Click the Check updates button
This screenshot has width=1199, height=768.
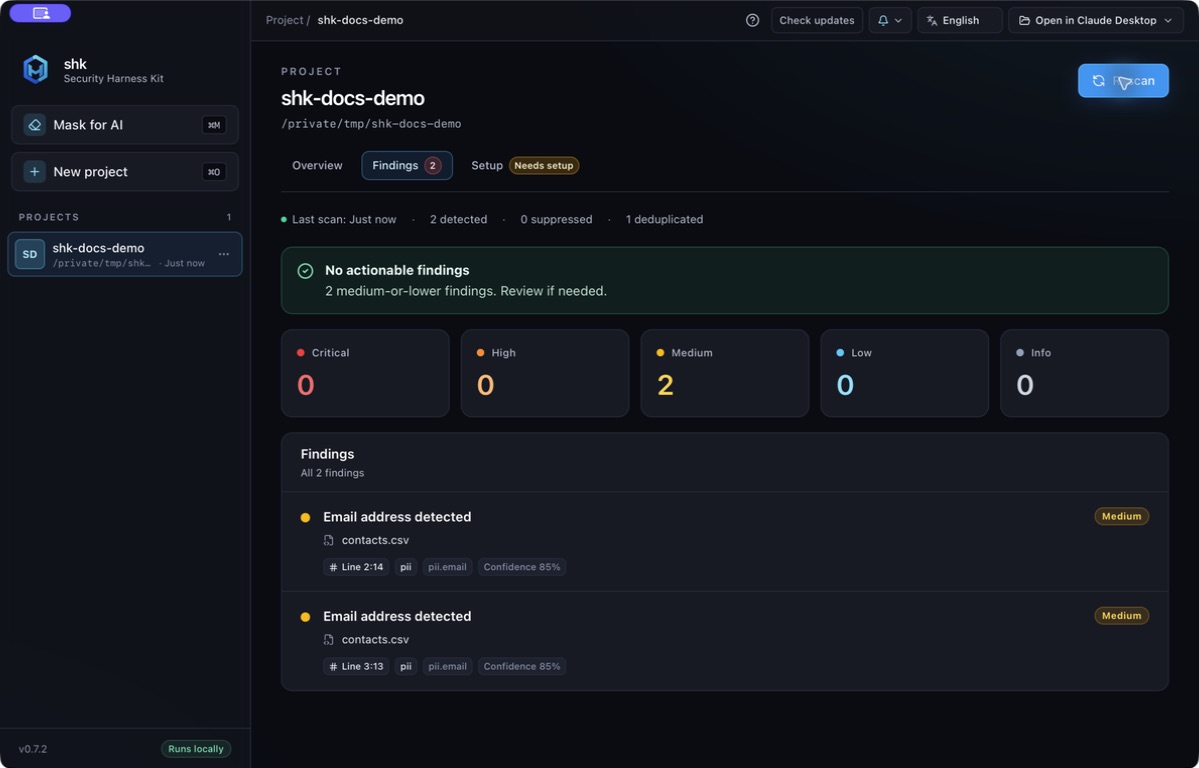[817, 21]
